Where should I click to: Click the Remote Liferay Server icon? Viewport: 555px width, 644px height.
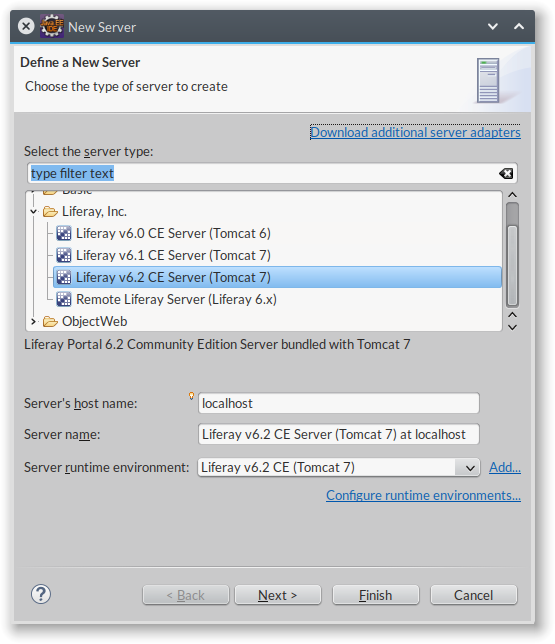[64, 299]
